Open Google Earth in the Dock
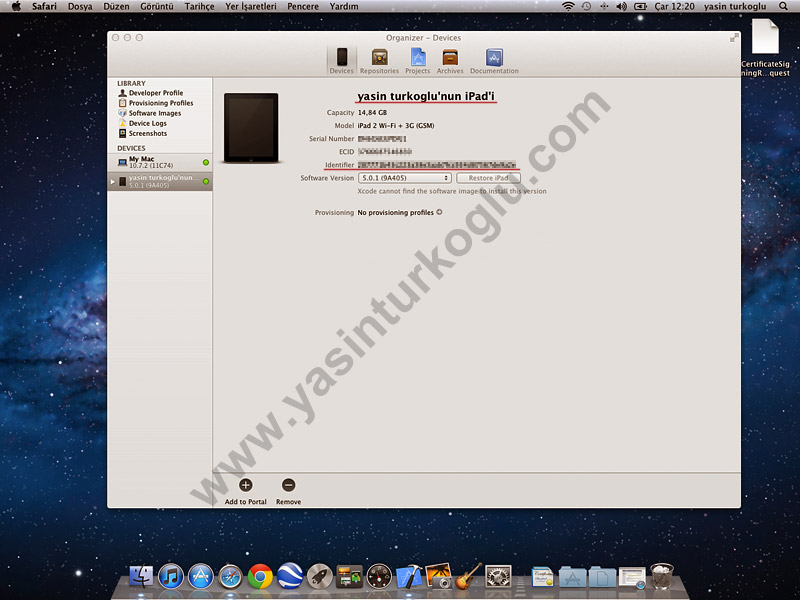Screen dimensions: 800x600 coord(290,577)
